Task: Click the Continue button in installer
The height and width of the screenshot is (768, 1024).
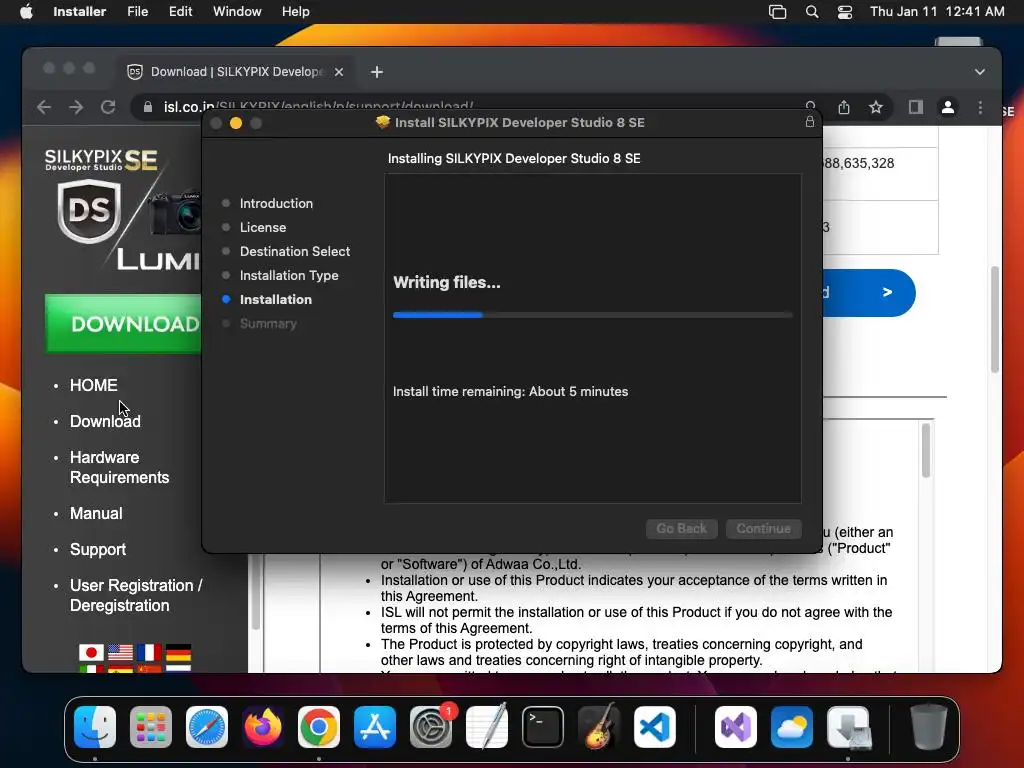Action: pos(763,528)
